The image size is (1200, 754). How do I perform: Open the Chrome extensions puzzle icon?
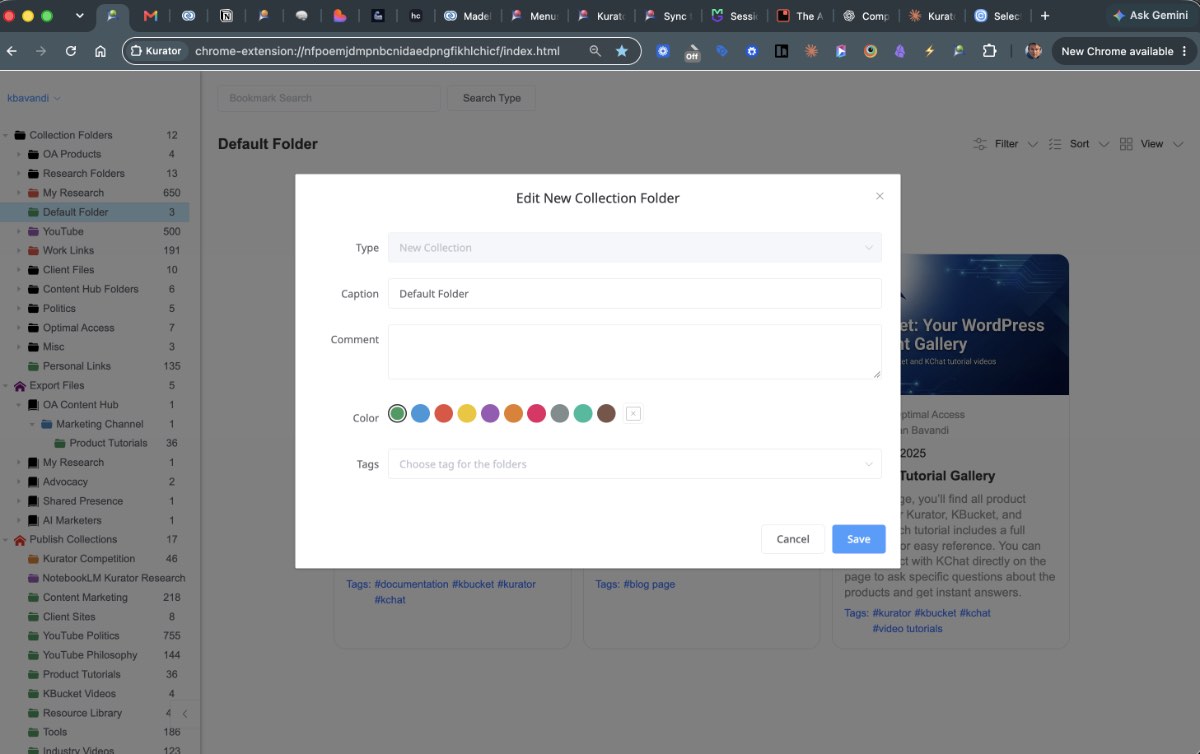[989, 51]
